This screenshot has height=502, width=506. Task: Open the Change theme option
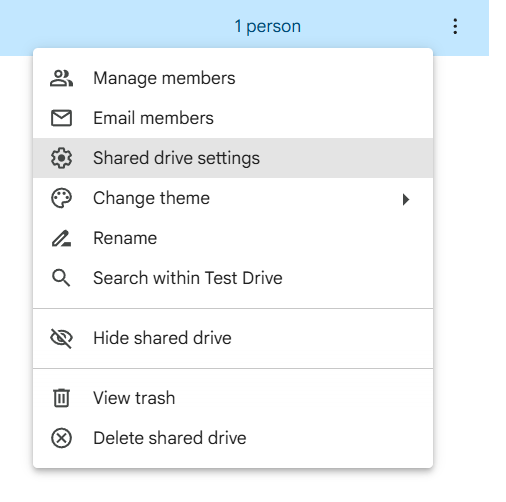(x=233, y=198)
